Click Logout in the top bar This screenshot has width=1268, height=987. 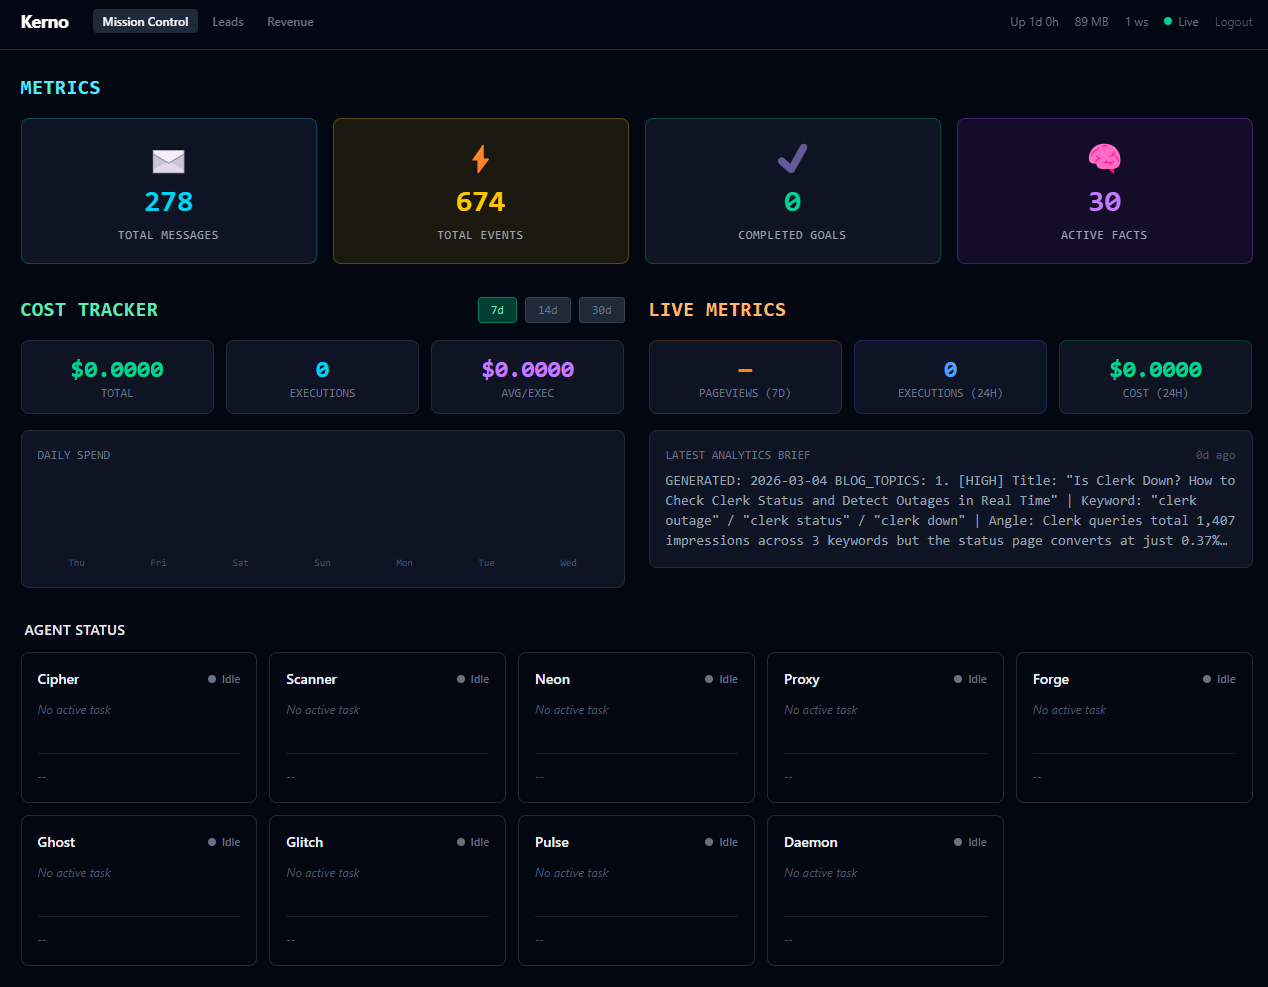coord(1233,21)
